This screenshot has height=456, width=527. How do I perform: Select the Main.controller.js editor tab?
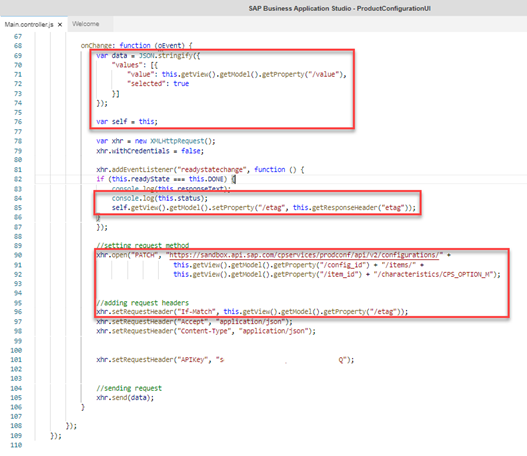[29, 25]
